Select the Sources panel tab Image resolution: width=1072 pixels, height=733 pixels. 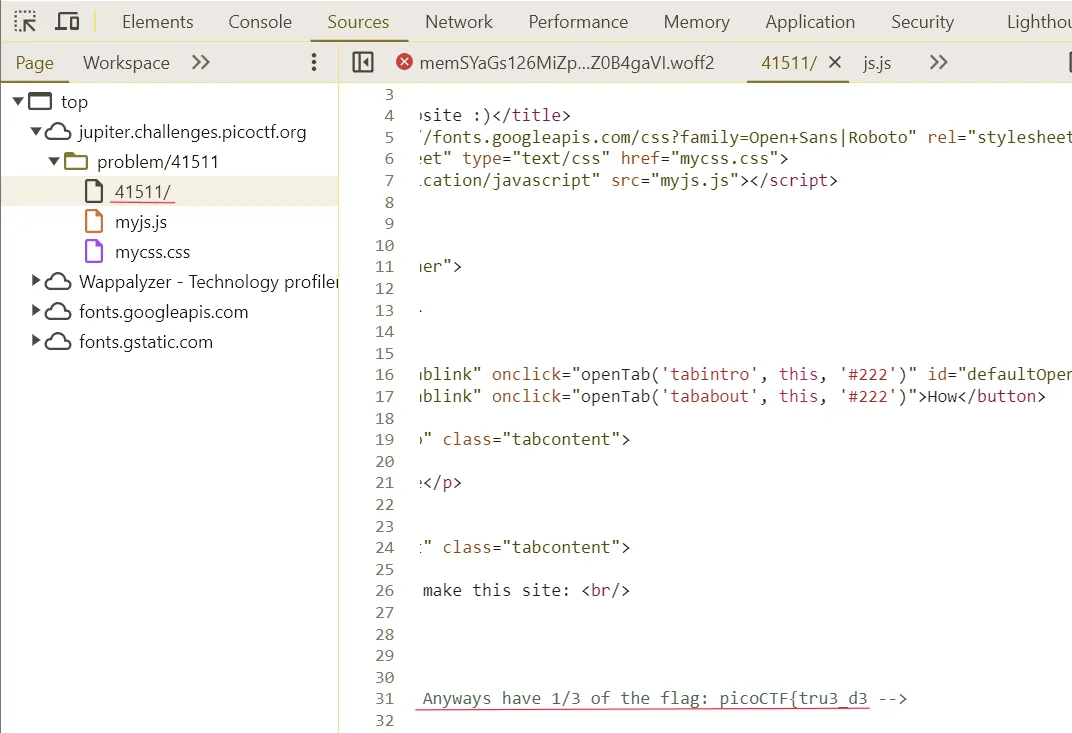358,22
